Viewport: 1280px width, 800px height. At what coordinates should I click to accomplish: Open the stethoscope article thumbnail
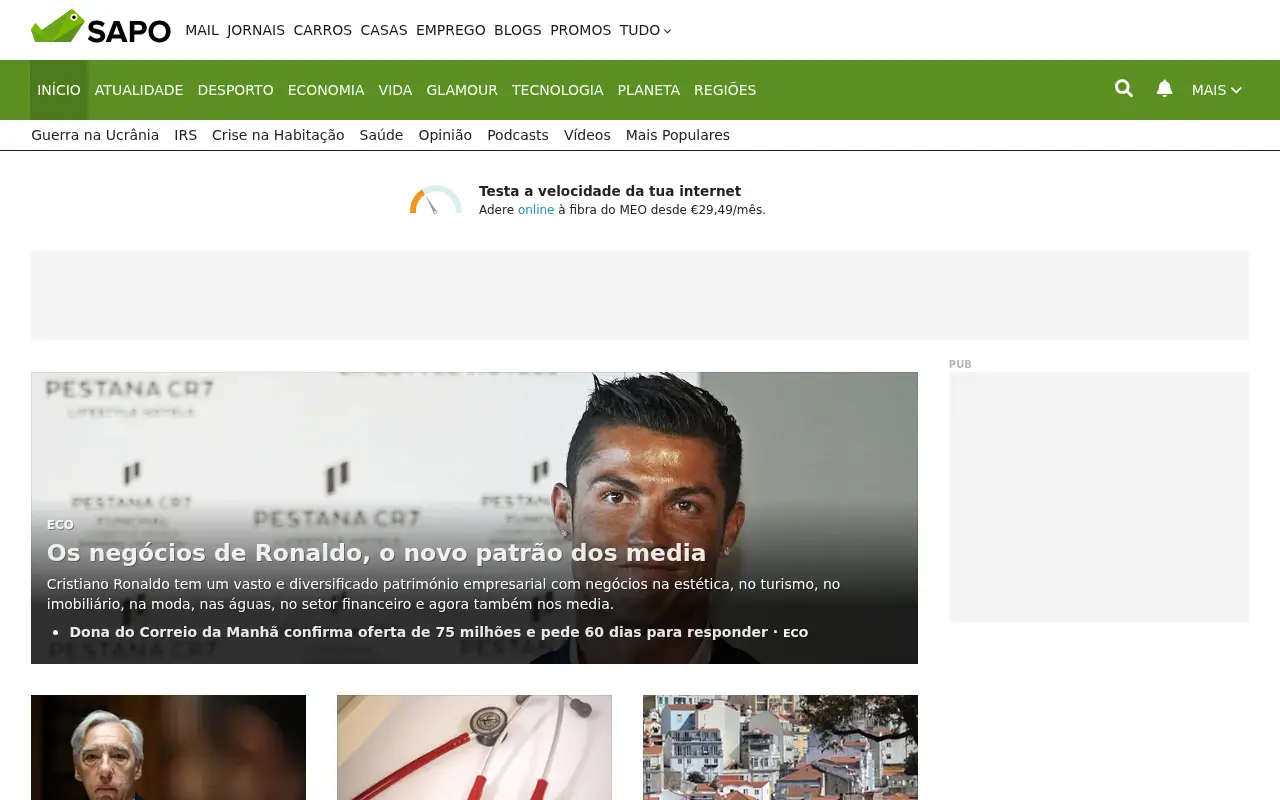tap(474, 747)
